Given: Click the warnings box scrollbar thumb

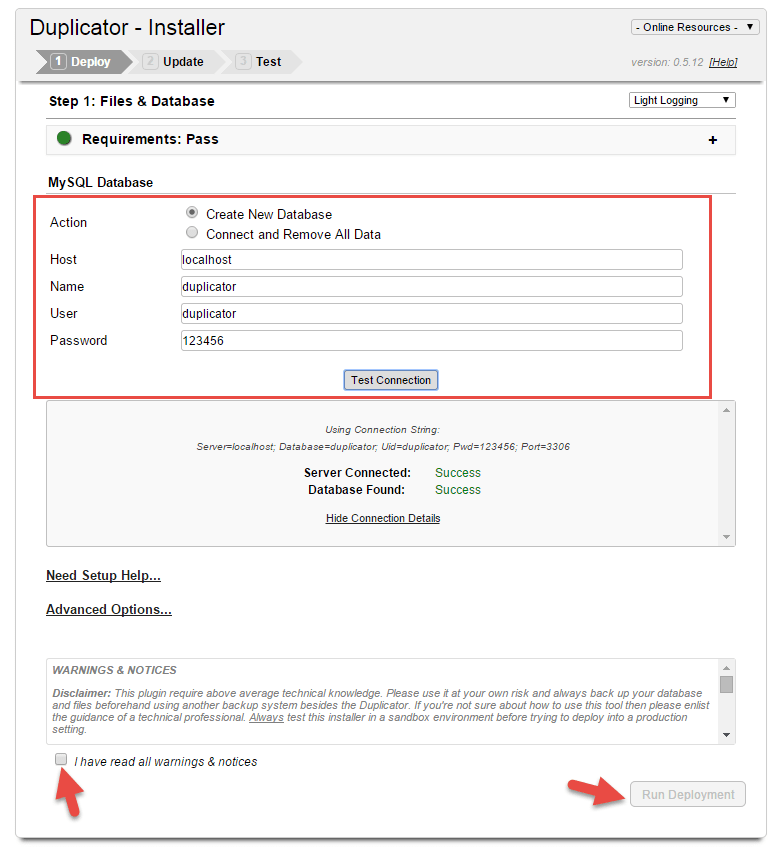Looking at the screenshot, I should tap(726, 684).
